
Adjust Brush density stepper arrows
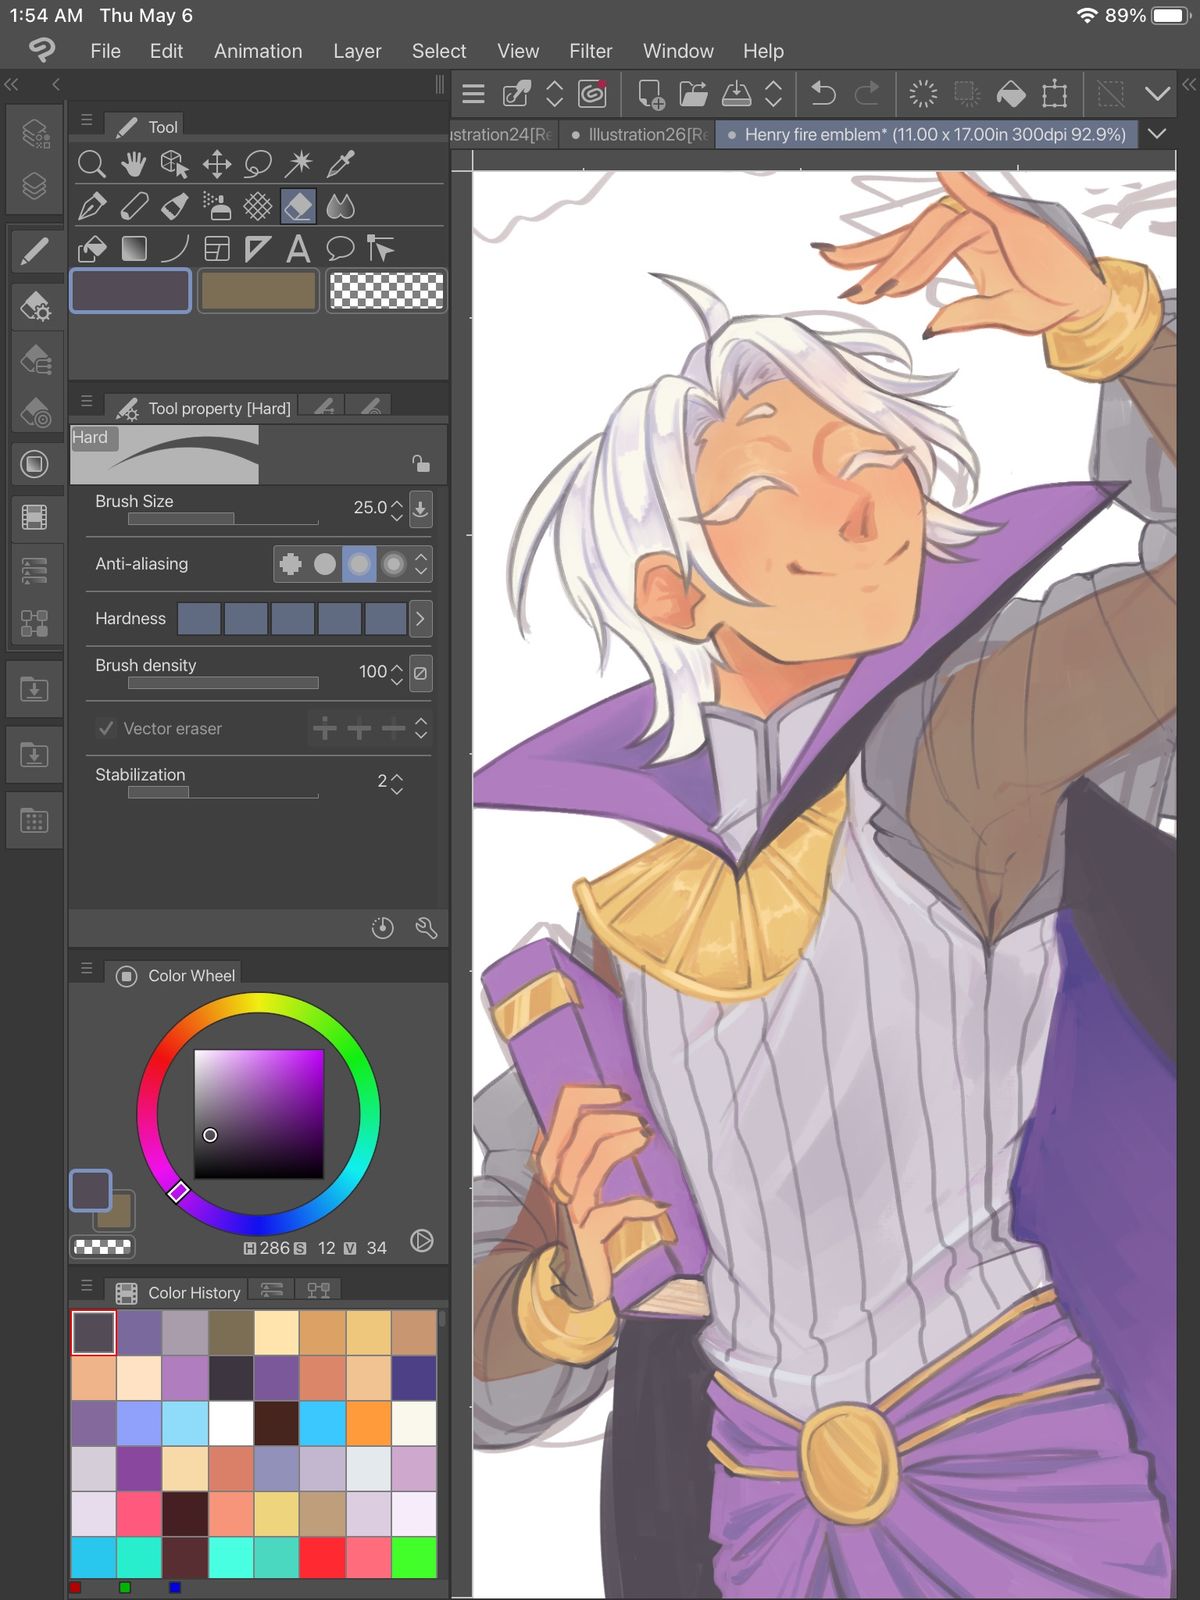pos(397,673)
